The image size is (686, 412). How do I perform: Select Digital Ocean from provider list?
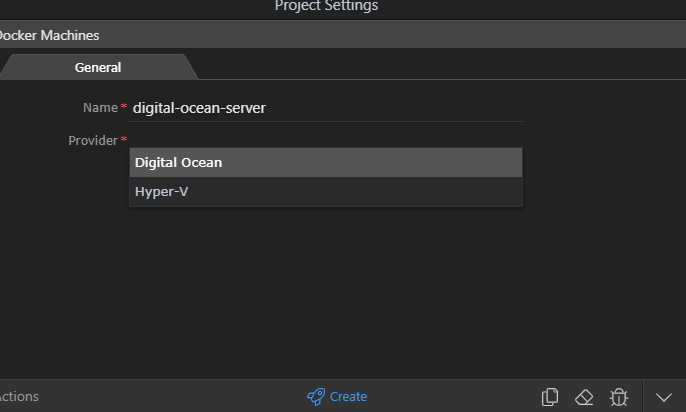point(326,162)
